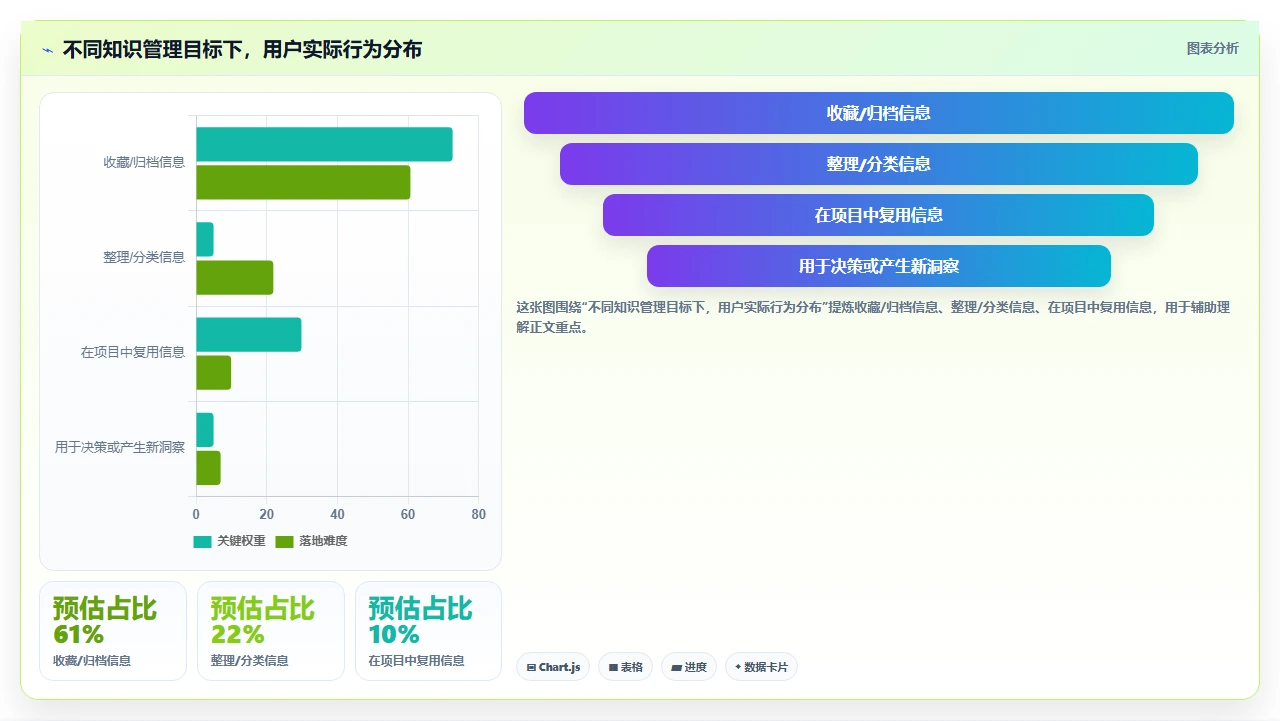Click 落地难度 legend label

click(323, 541)
